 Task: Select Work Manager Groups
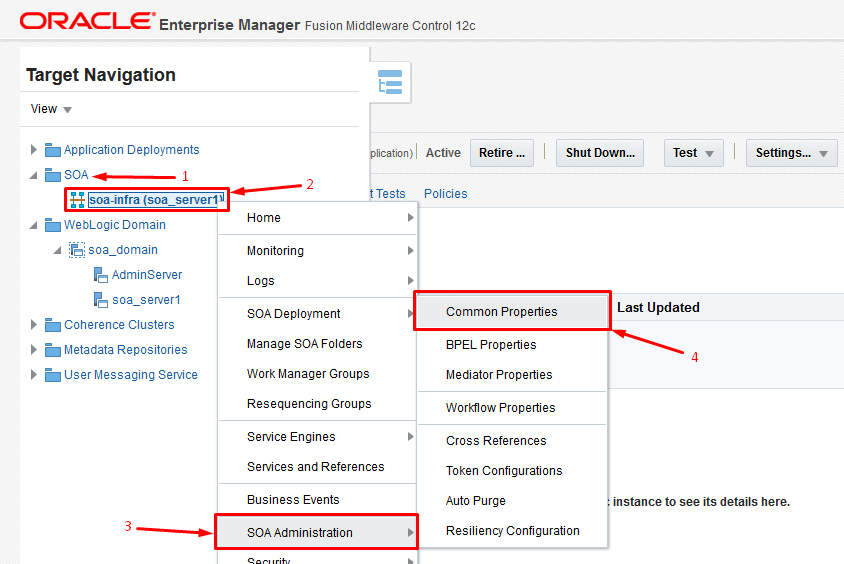(x=318, y=374)
